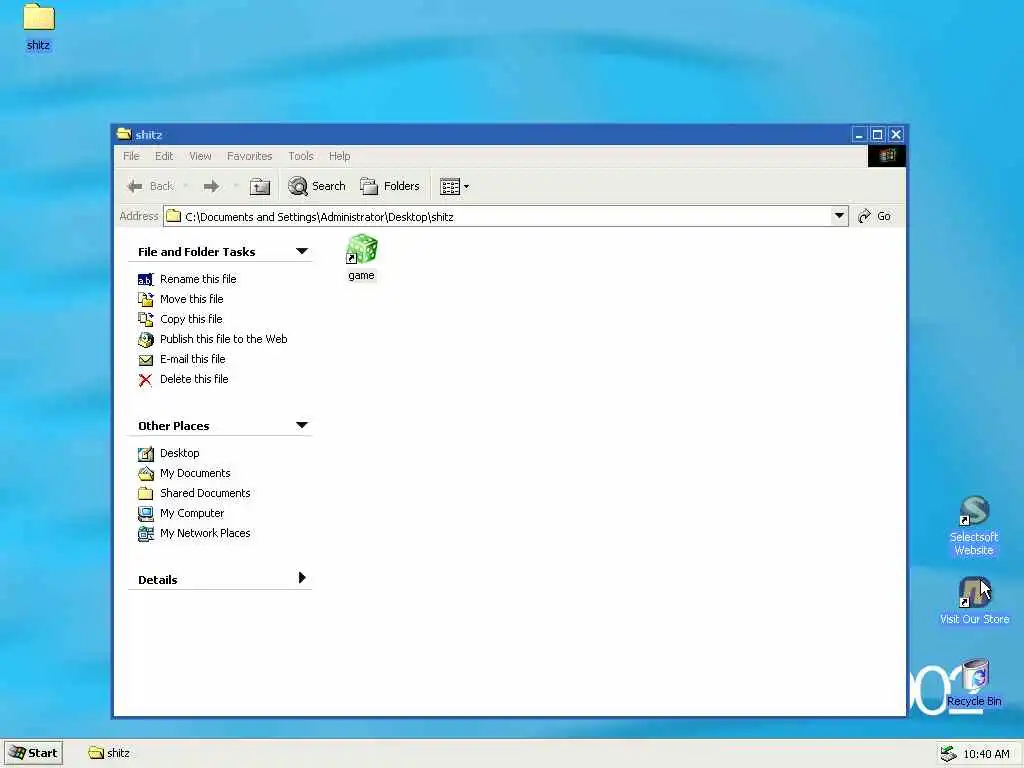The height and width of the screenshot is (768, 1024).
Task: Click the Windows flag throbber icon
Action: coord(887,155)
